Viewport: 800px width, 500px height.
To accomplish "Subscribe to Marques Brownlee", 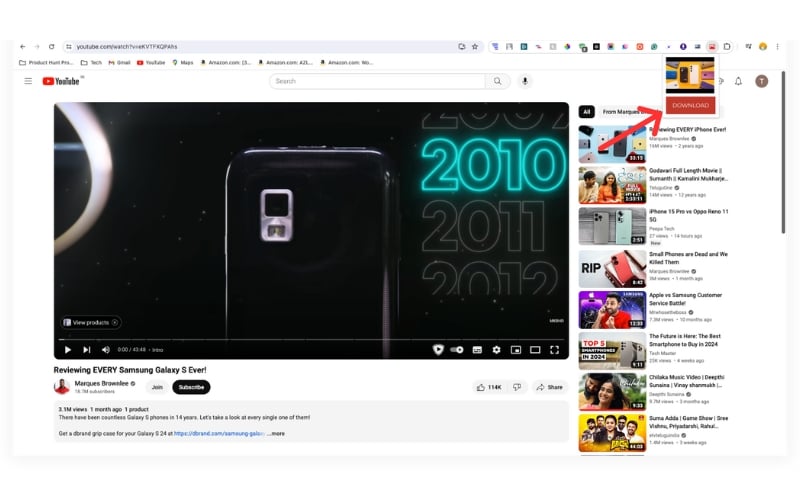I will pos(191,387).
